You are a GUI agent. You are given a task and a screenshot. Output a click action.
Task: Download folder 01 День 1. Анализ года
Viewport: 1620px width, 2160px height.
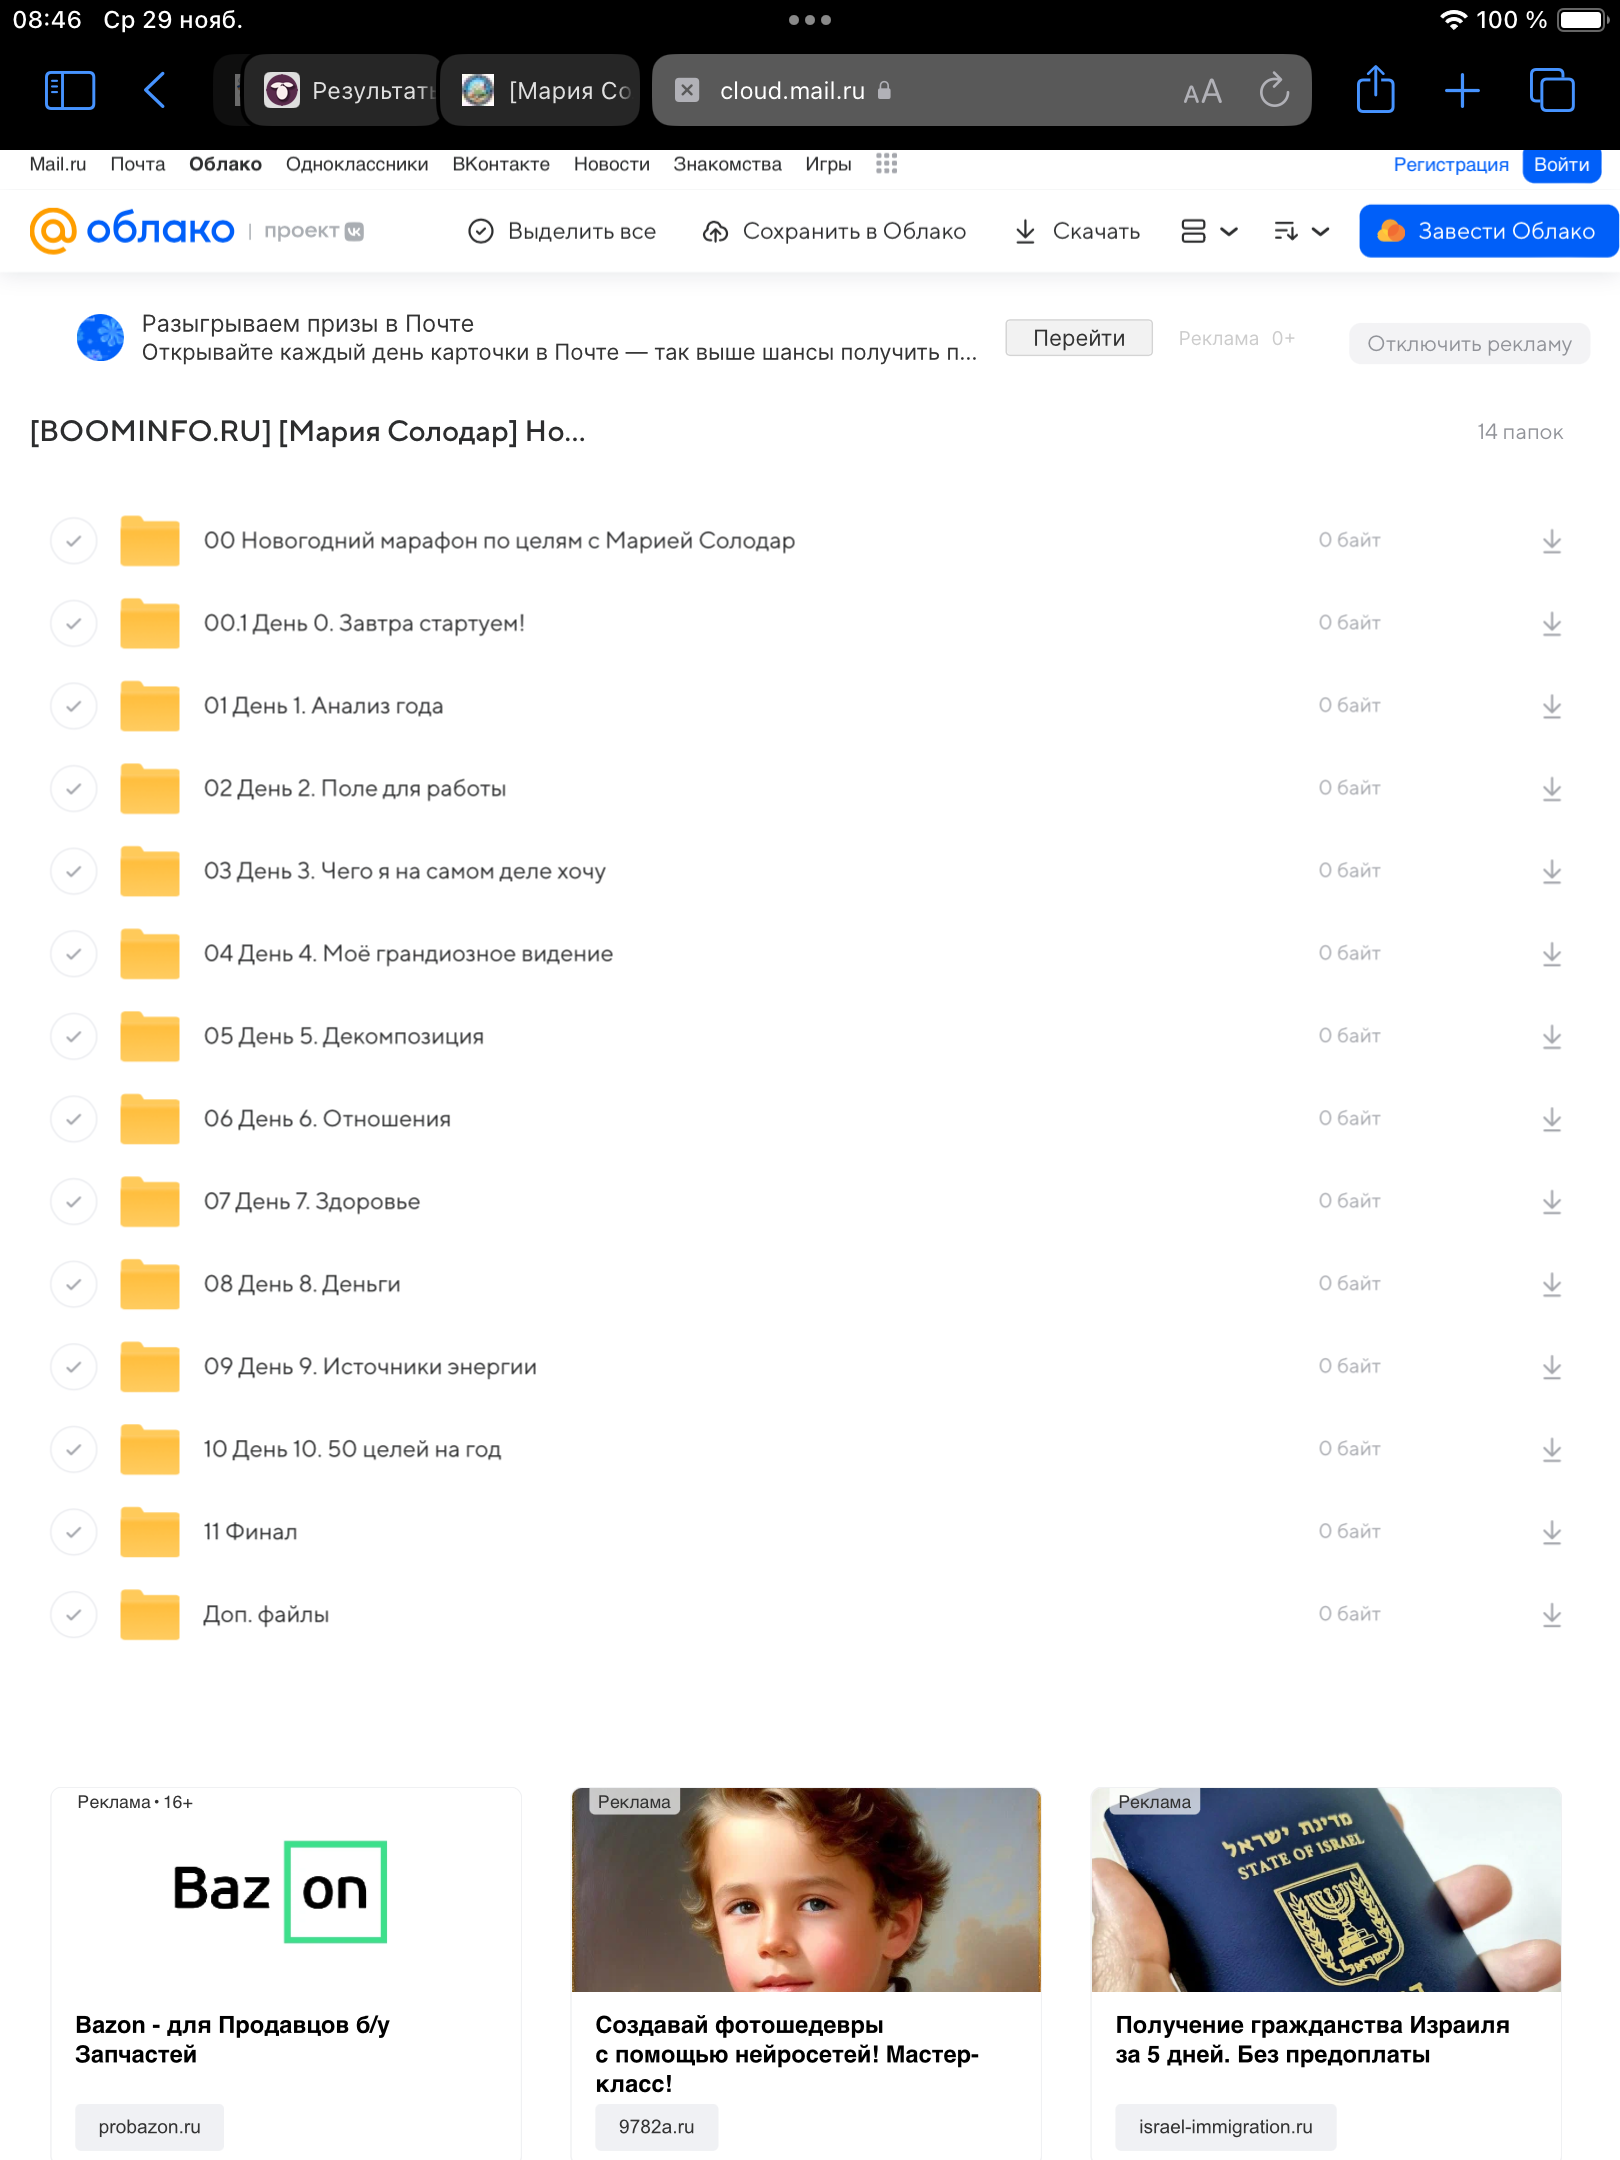pos(1551,706)
